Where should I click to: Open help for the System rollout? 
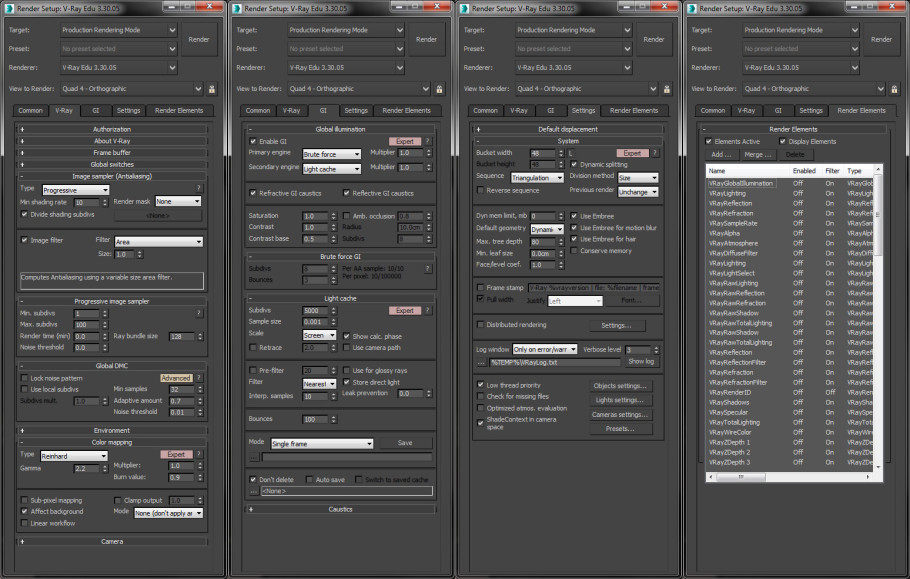(x=655, y=153)
